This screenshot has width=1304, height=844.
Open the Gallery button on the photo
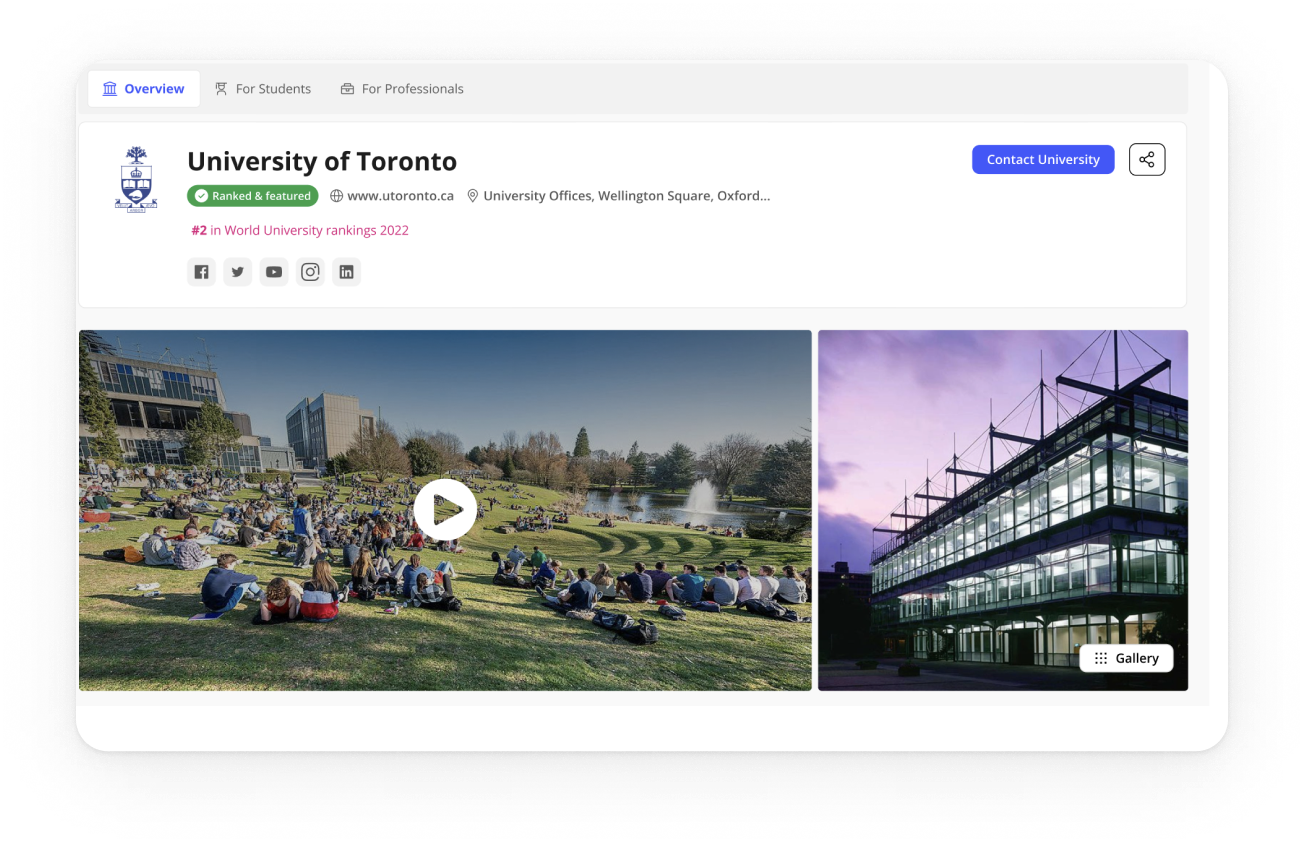1126,658
